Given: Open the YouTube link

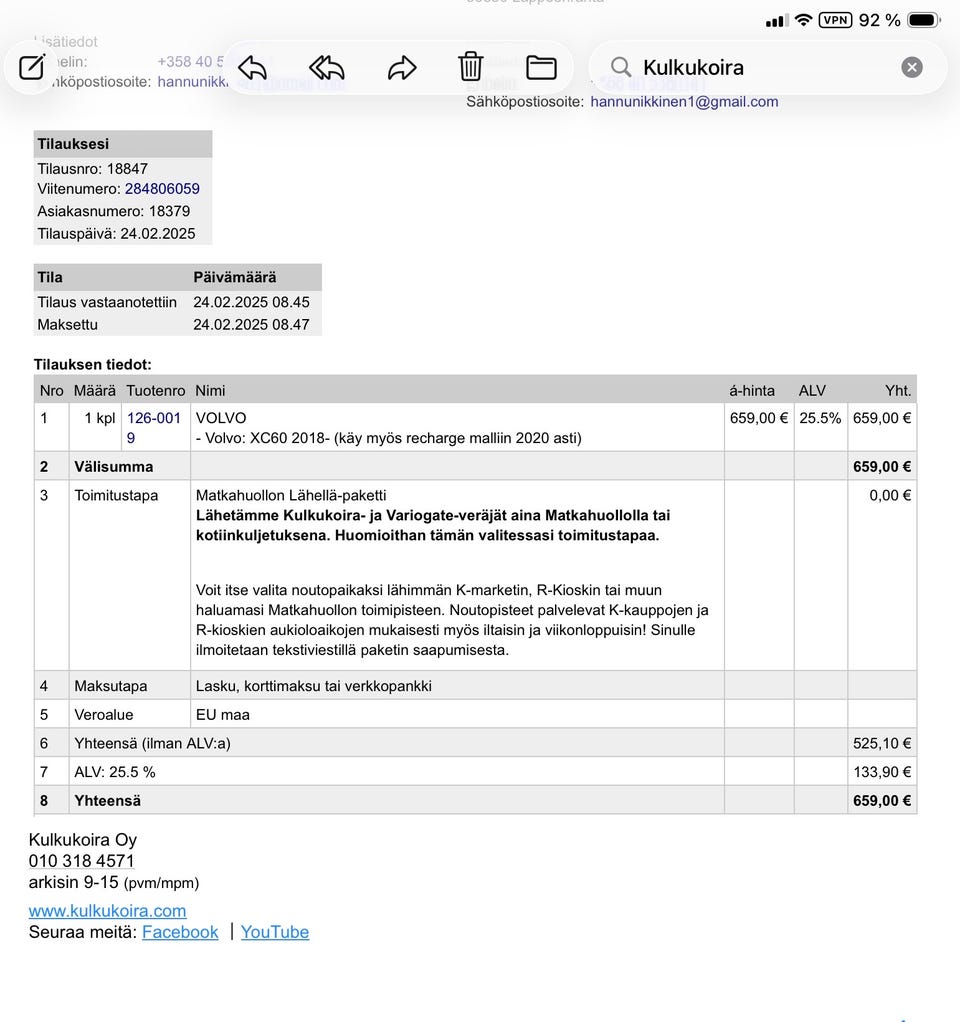Looking at the screenshot, I should (x=275, y=932).
